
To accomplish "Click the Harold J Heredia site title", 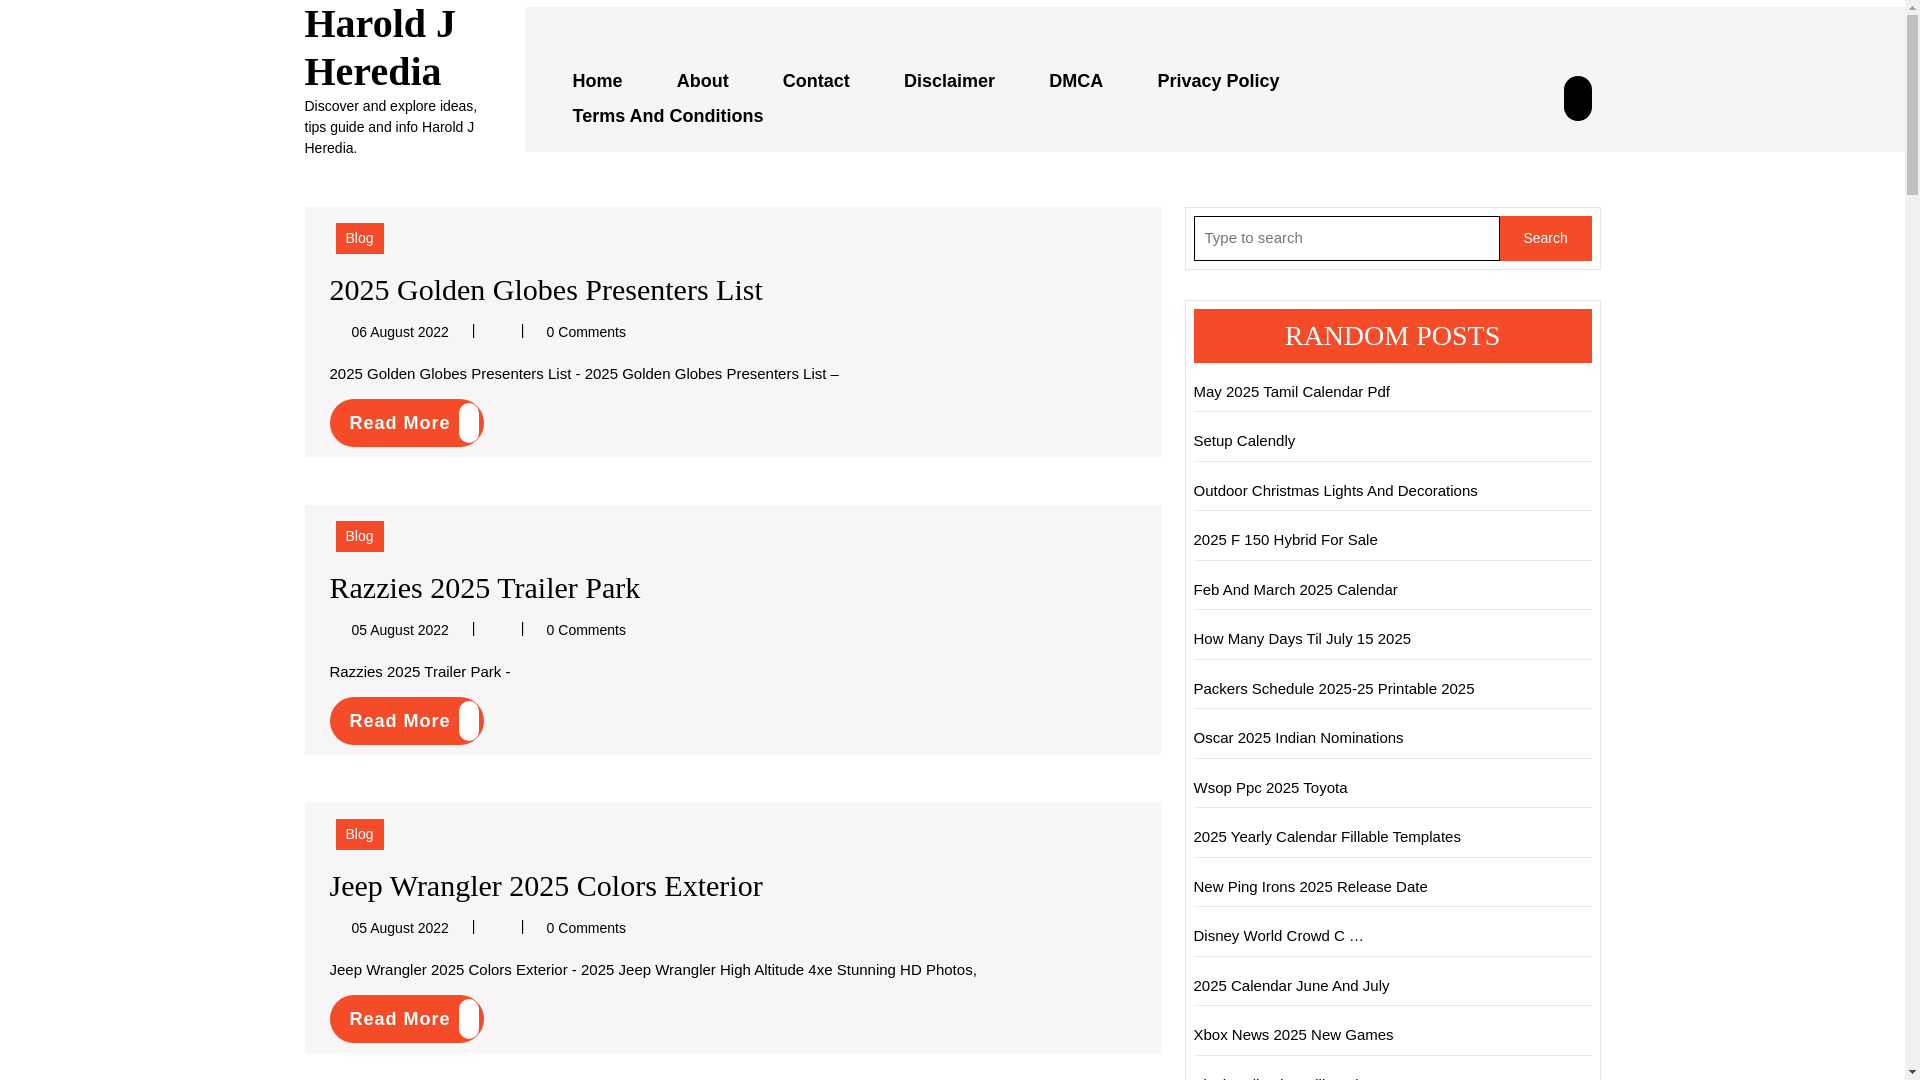I will 380,47.
